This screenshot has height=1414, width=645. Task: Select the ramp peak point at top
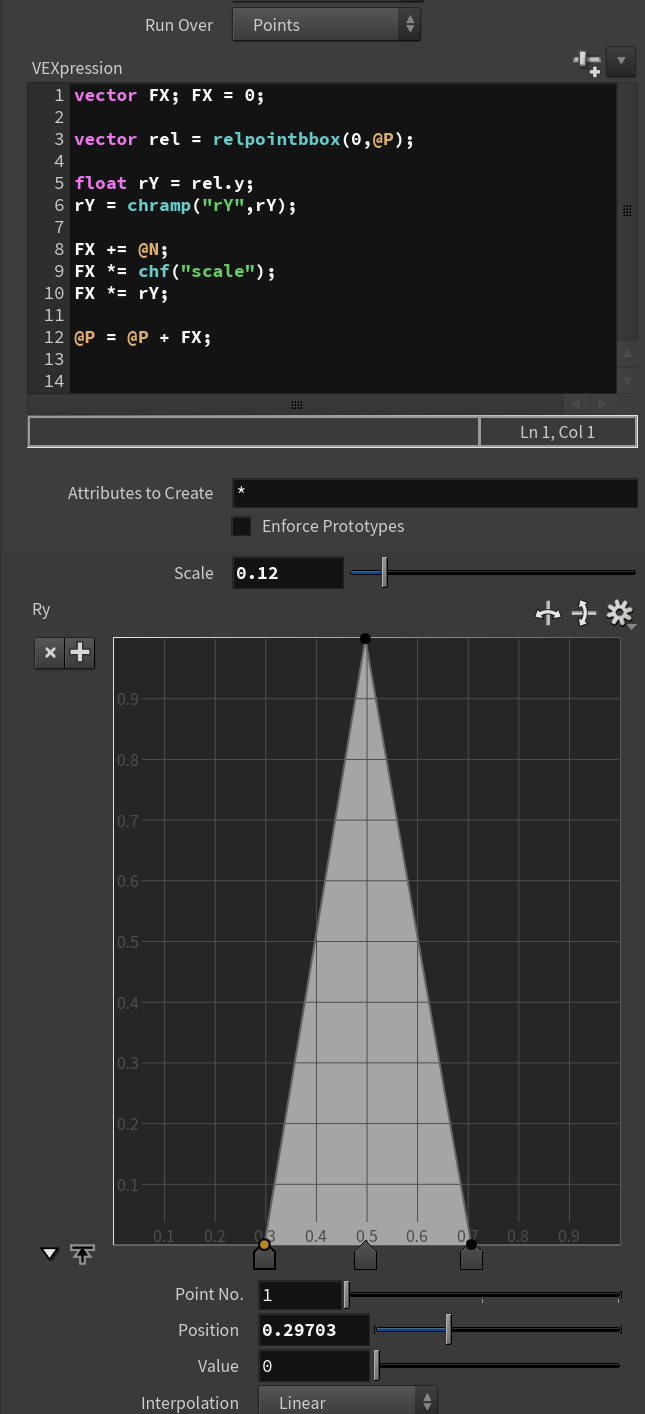pos(366,638)
